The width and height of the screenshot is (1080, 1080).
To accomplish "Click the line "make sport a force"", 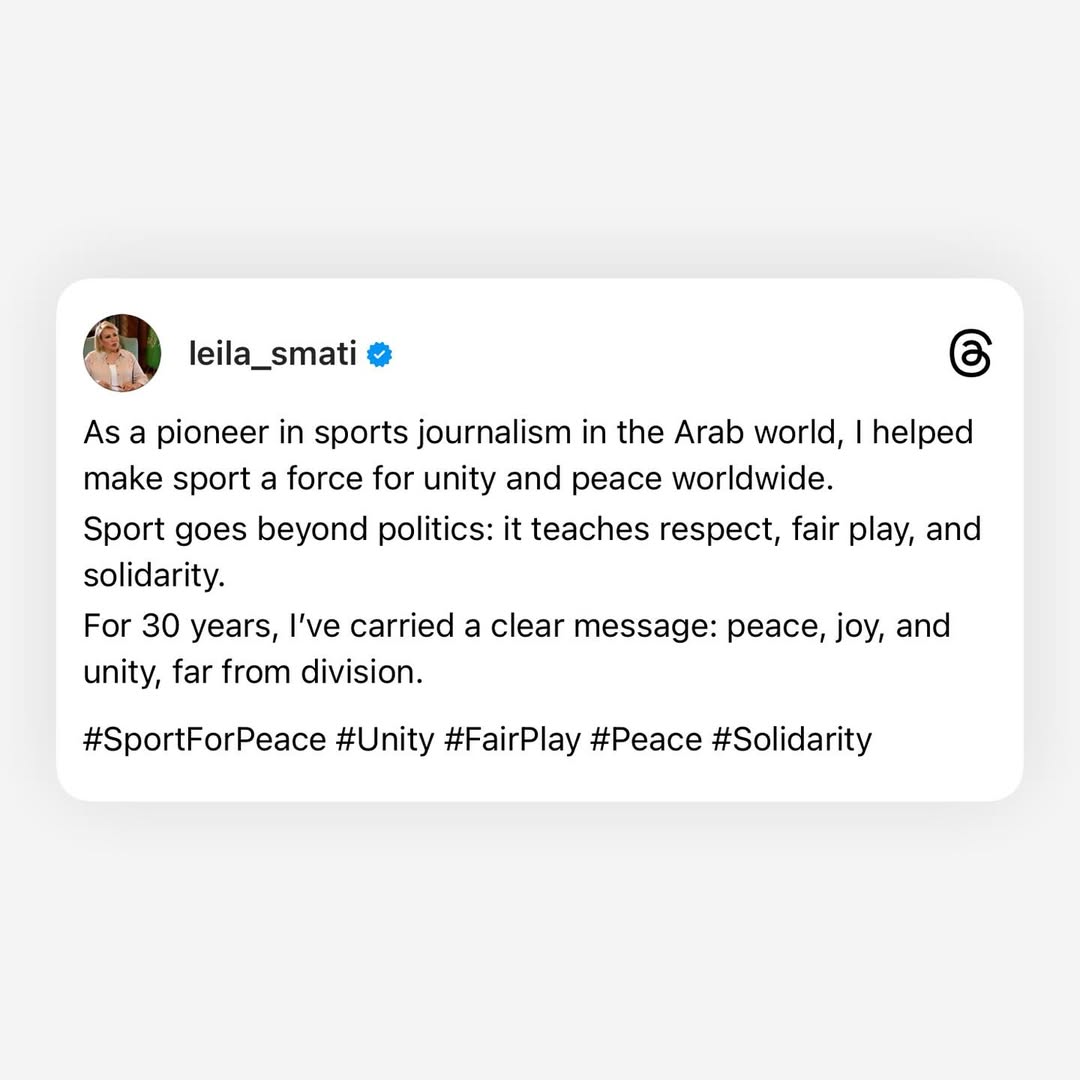I will pyautogui.click(x=459, y=479).
